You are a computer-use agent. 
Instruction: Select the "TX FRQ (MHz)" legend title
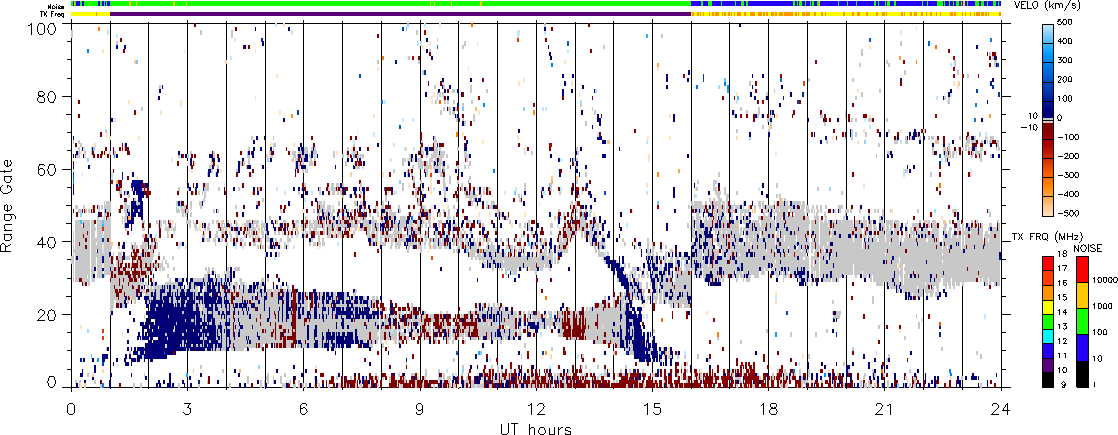pos(1048,237)
